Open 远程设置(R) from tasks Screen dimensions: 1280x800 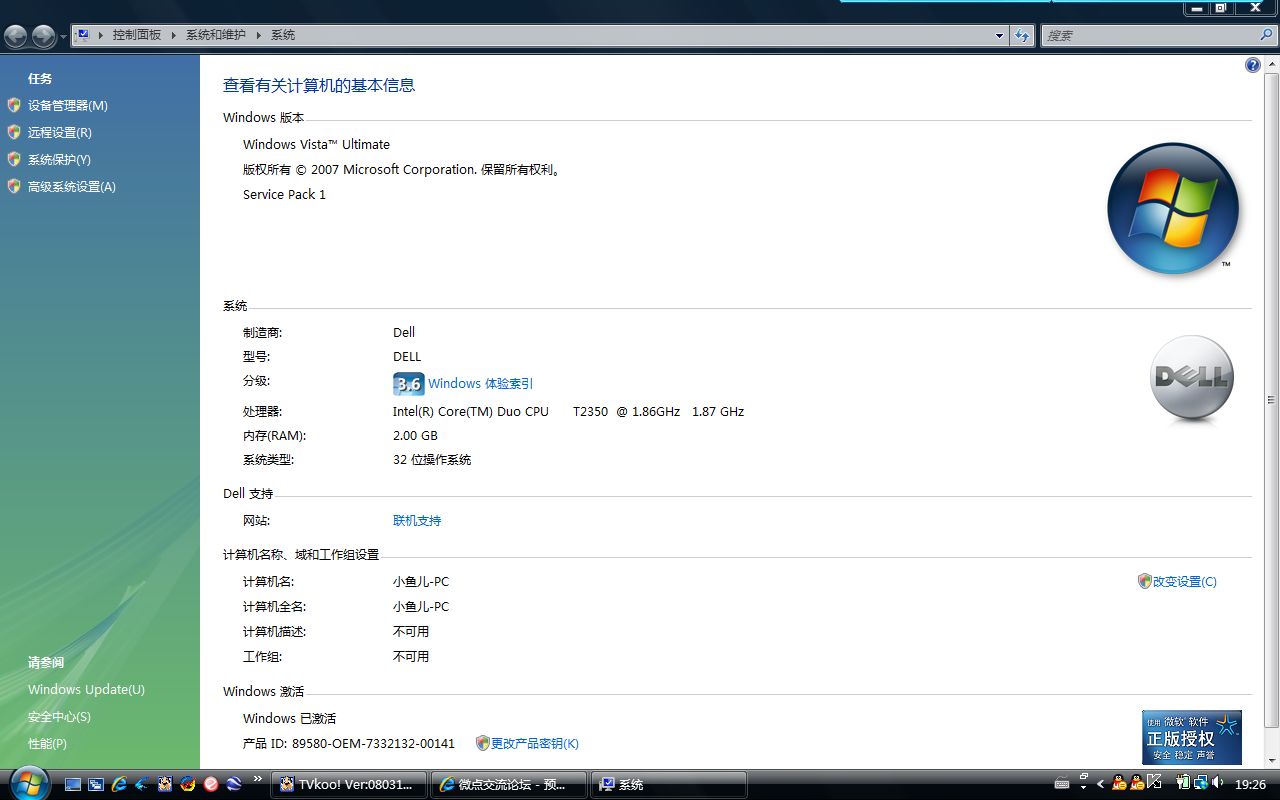point(60,132)
